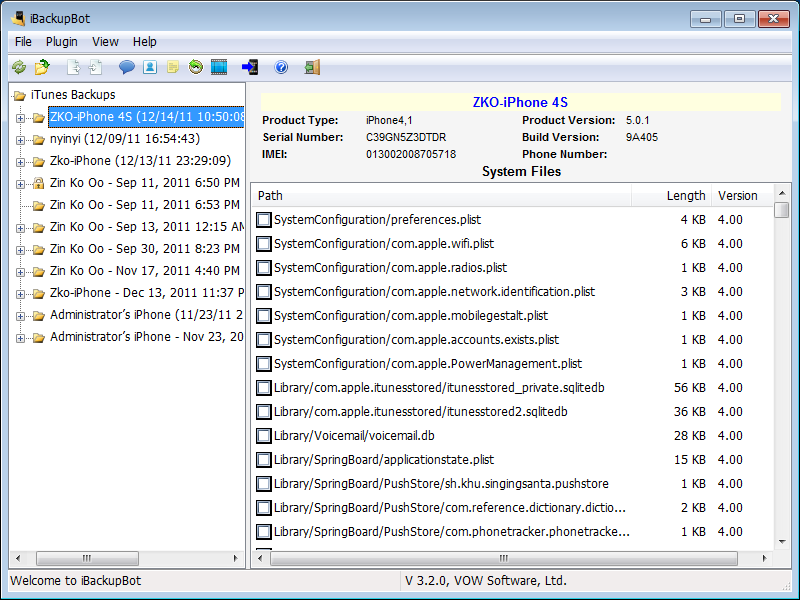Click the film strip media browser icon
This screenshot has height=600, width=800.
[219, 67]
